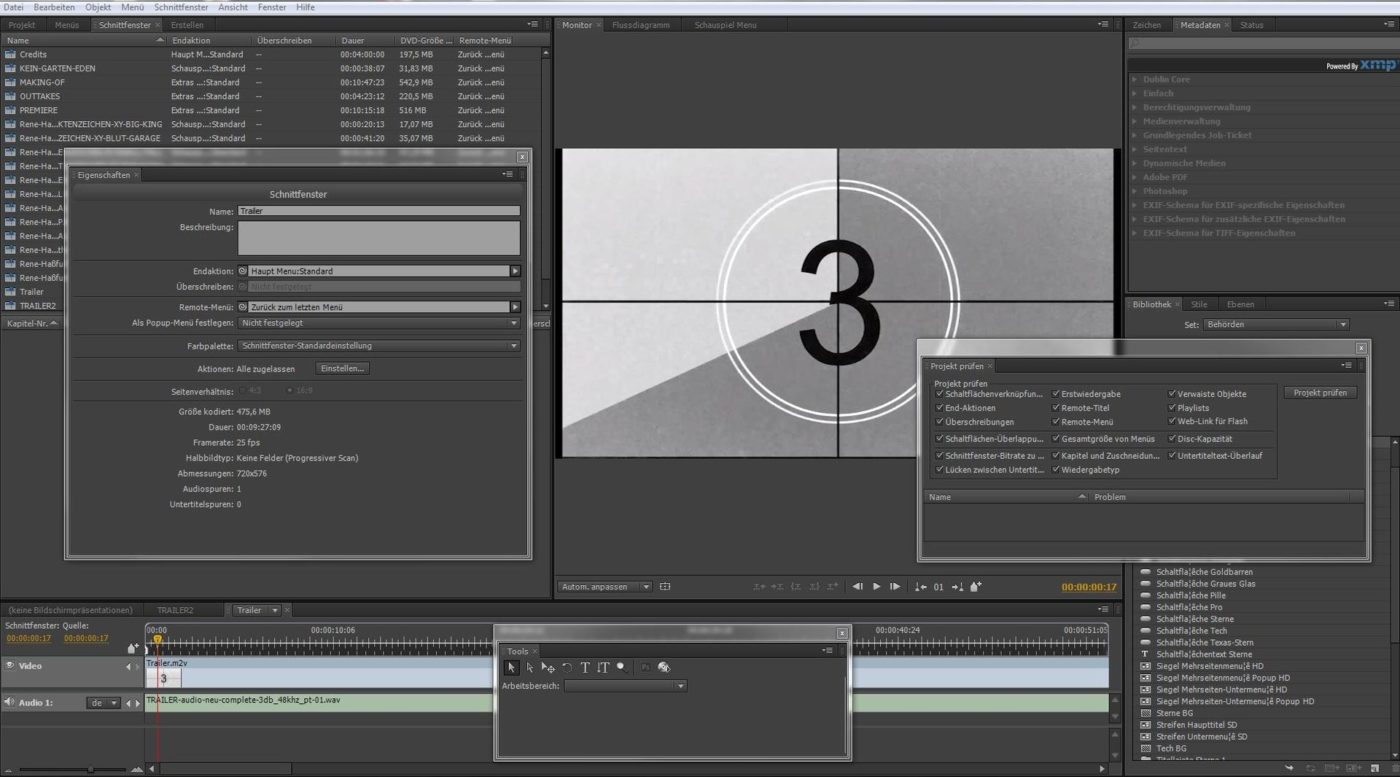Select the Vertical Text tool
The height and width of the screenshot is (777, 1400).
[x=603, y=667]
